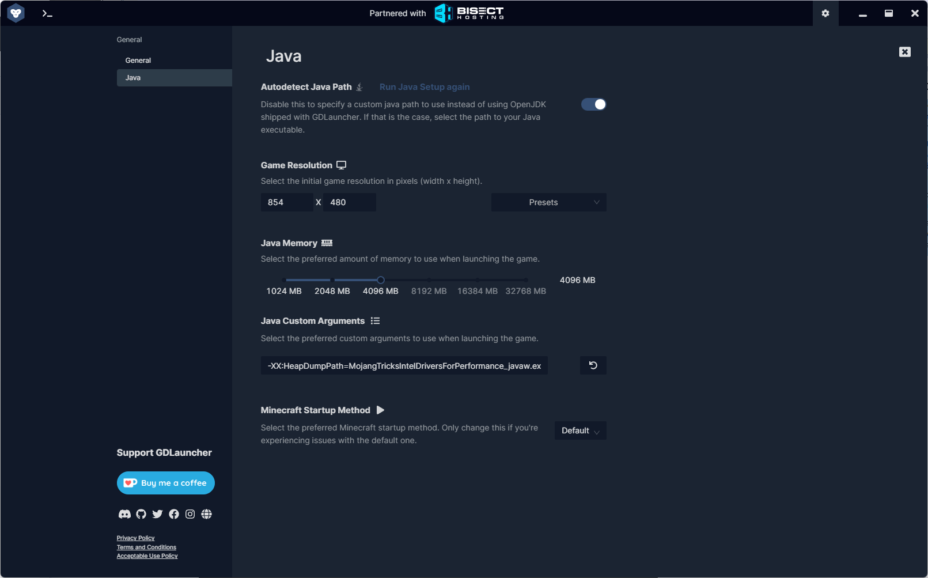
Task: Click the Instagram icon
Action: point(190,514)
